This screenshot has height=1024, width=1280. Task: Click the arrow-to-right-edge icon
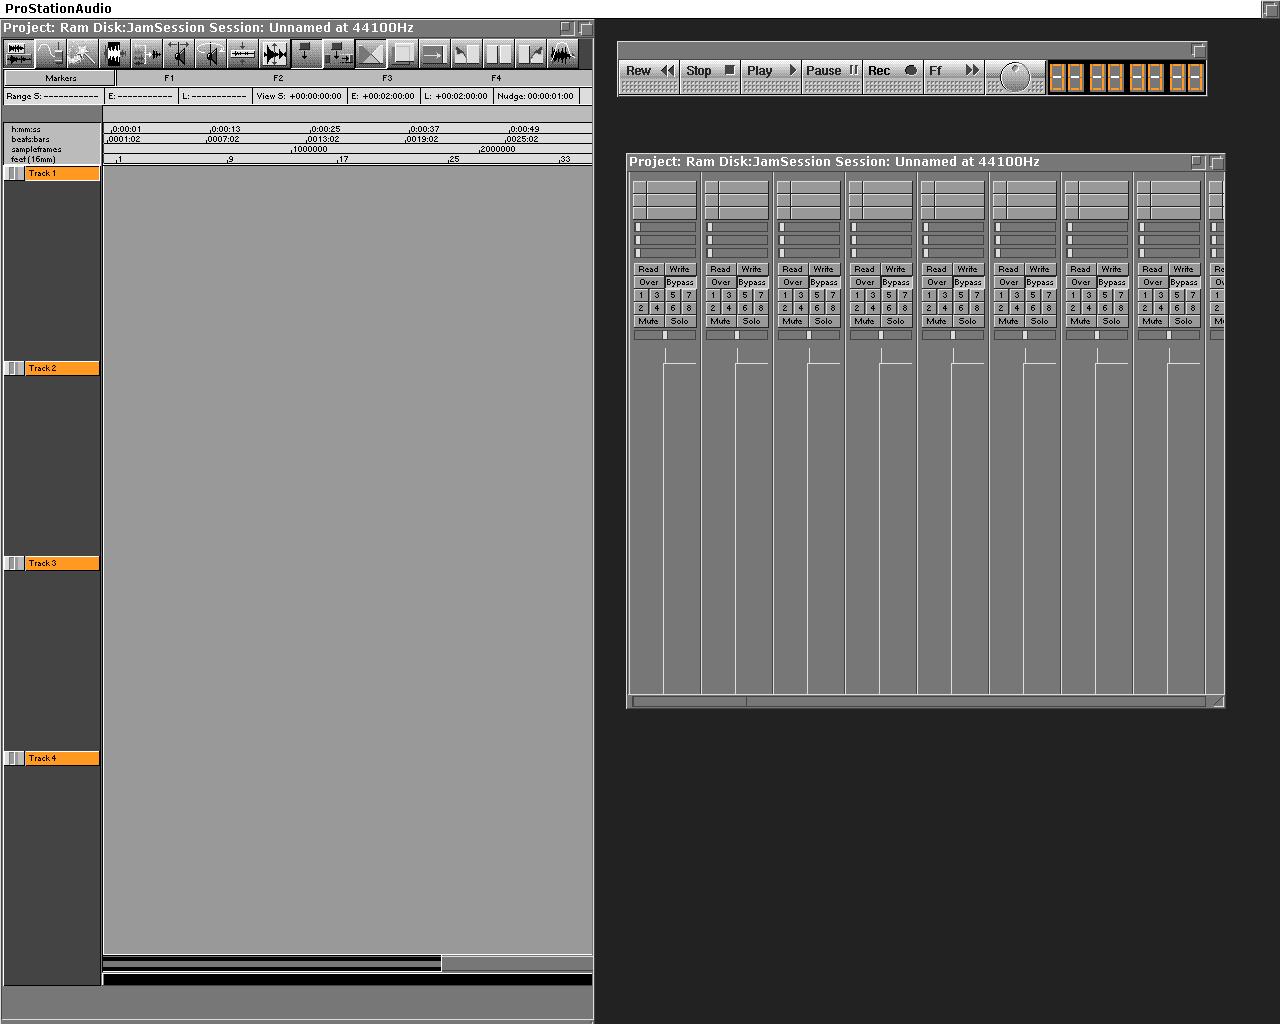coord(434,53)
